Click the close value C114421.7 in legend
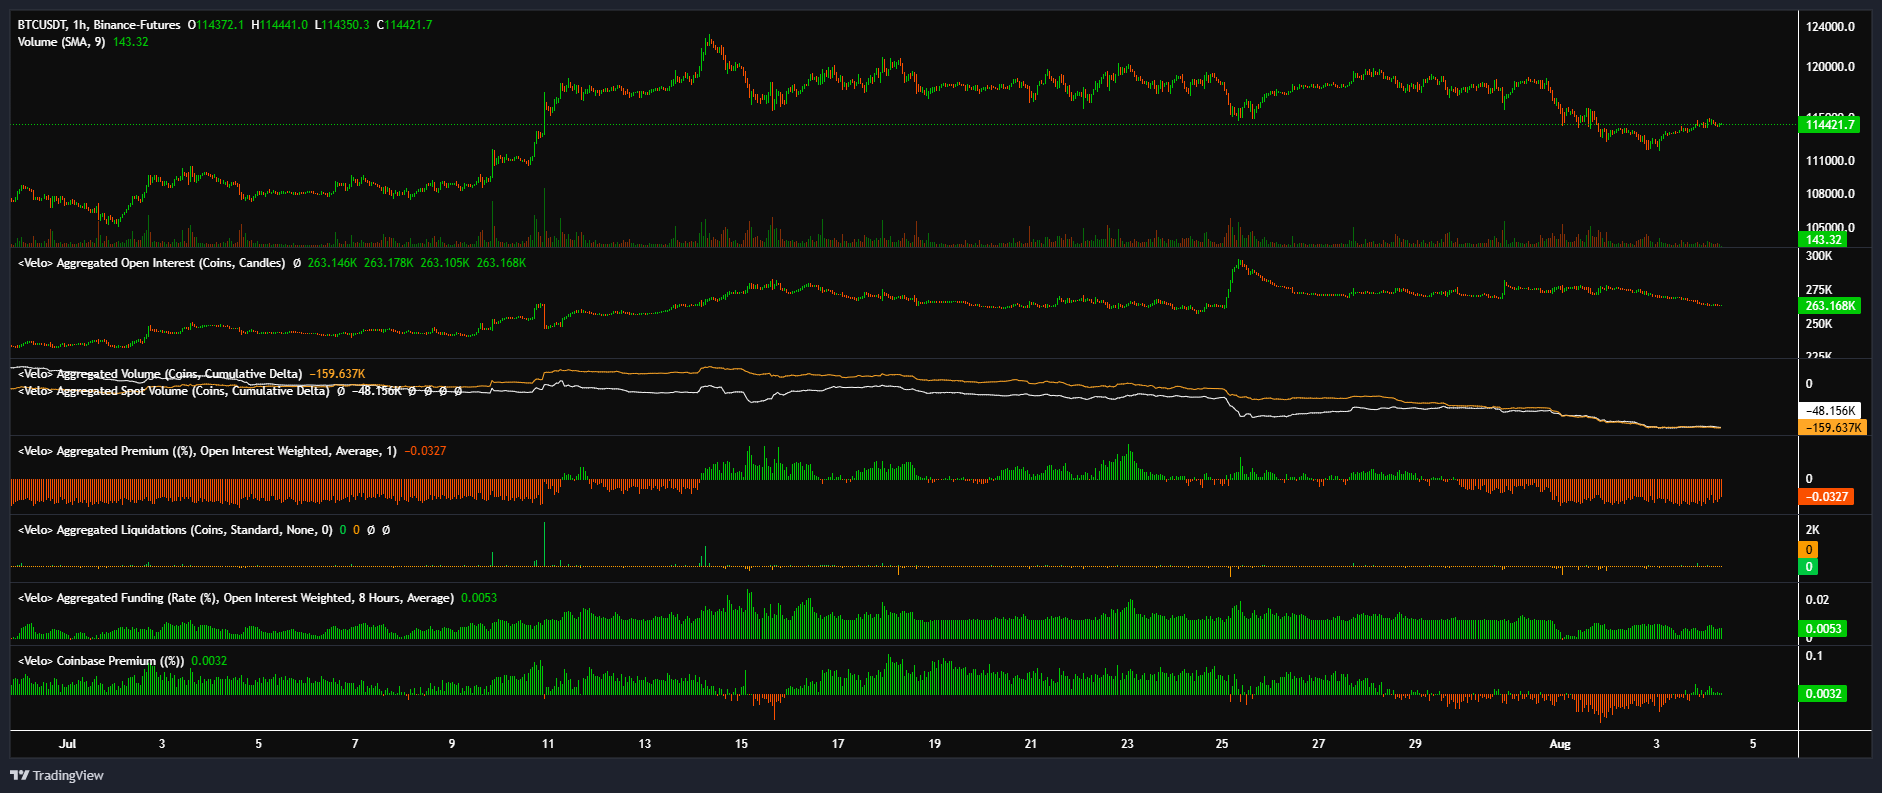 coord(404,25)
